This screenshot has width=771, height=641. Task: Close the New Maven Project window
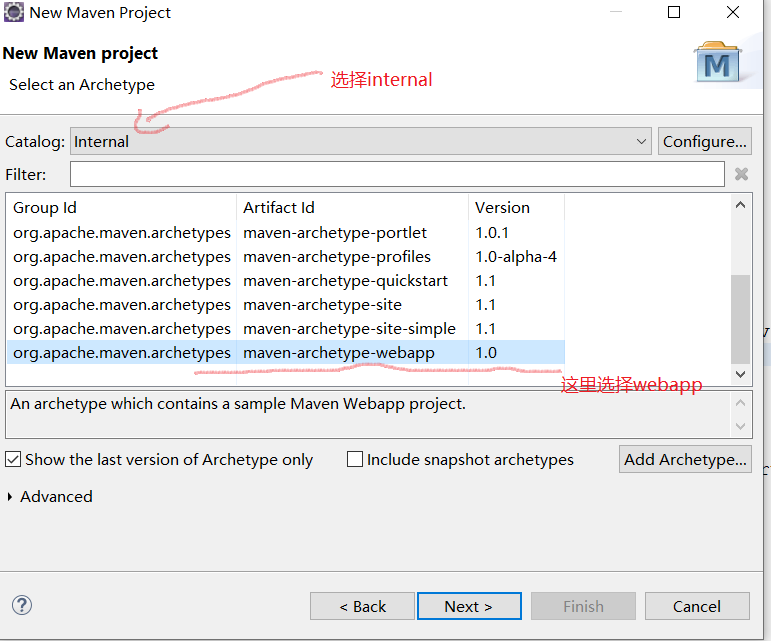733,12
